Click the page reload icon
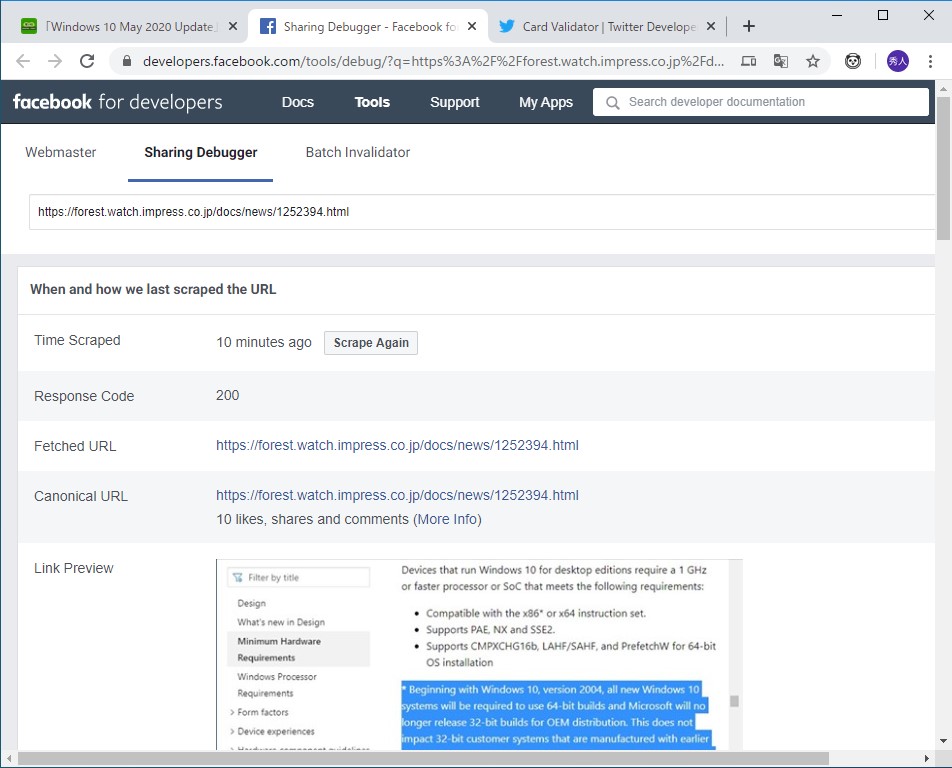 (x=89, y=60)
